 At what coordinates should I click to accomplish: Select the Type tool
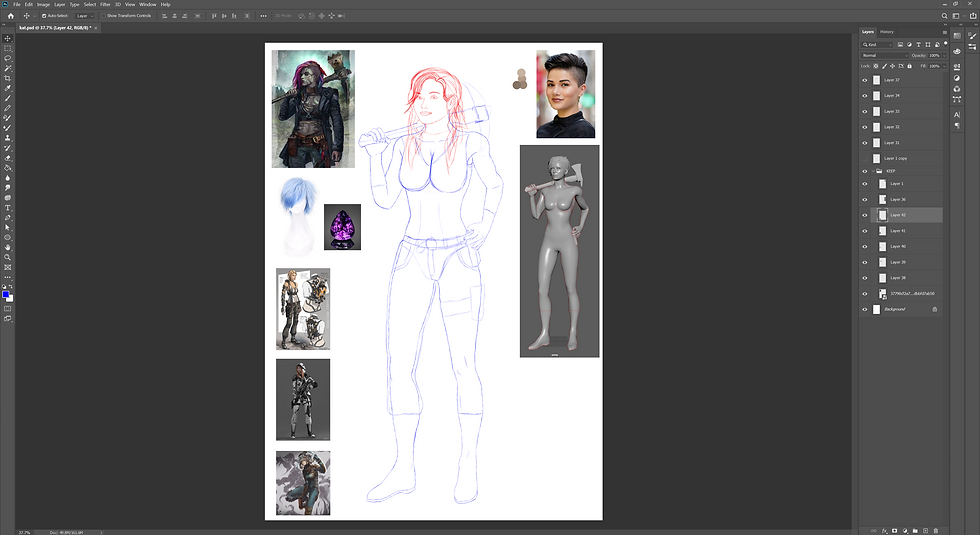[x=8, y=208]
